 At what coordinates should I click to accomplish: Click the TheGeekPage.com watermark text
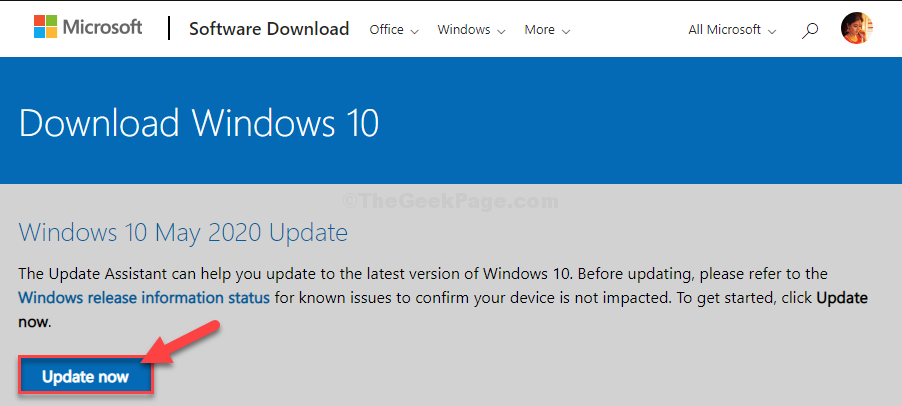(x=450, y=201)
